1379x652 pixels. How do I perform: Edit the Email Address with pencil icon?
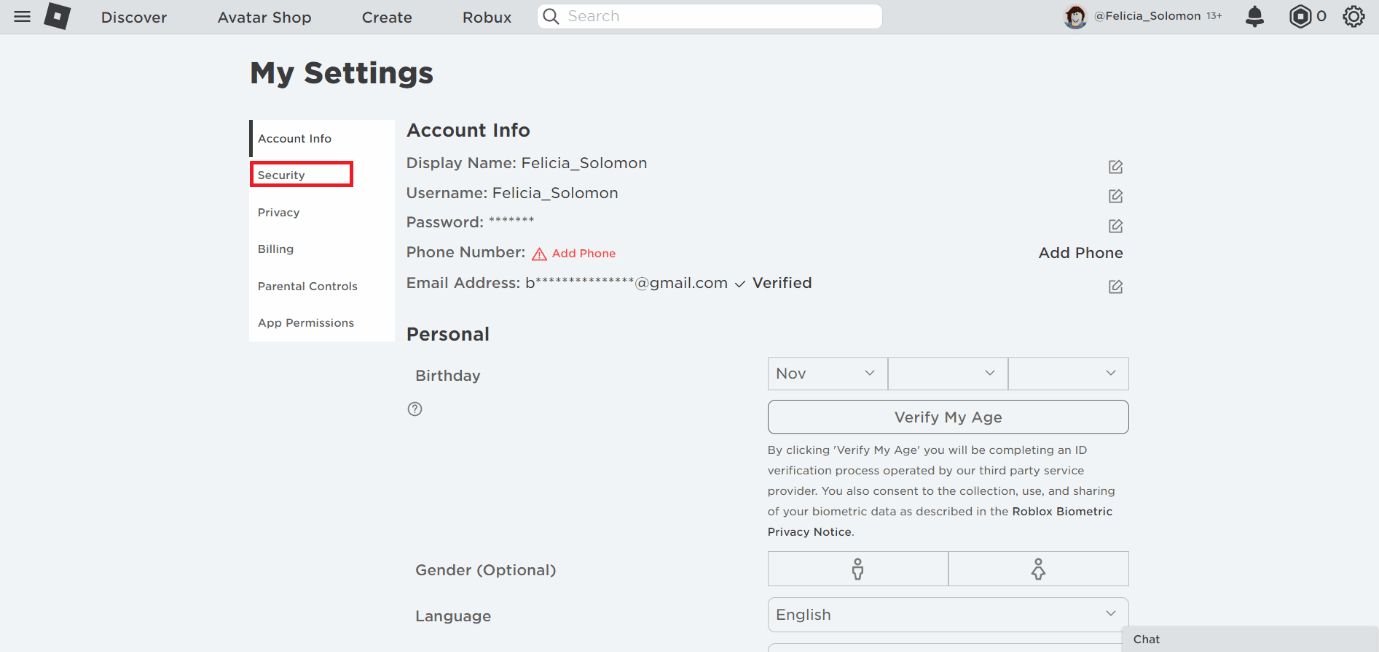pos(1116,287)
